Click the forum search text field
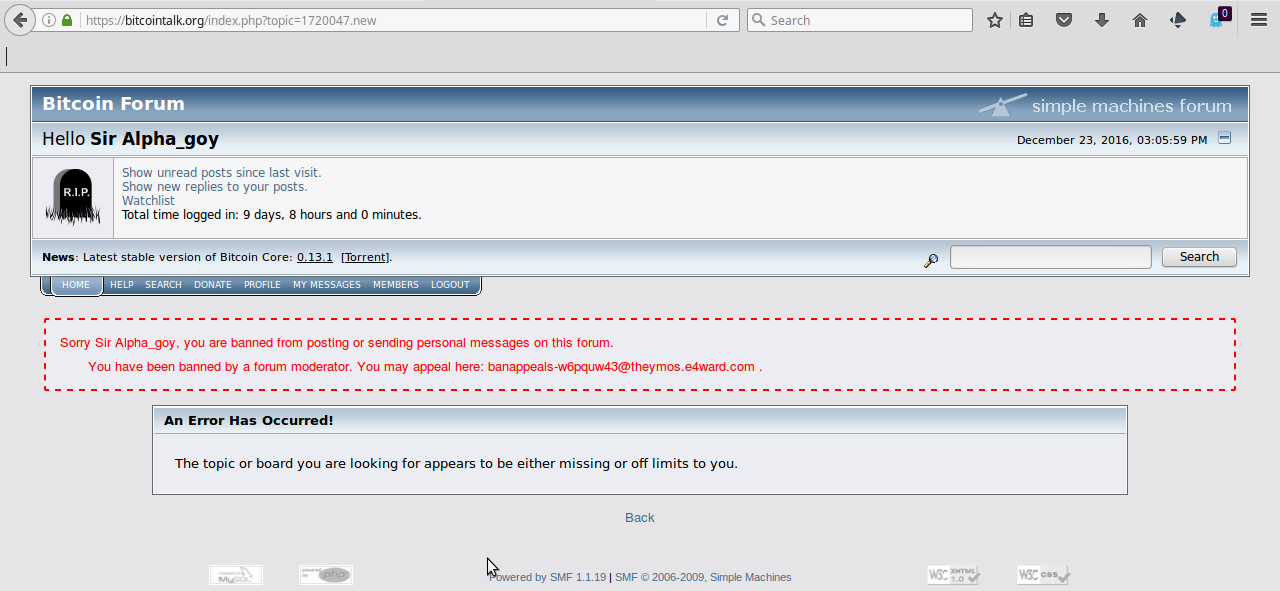 click(1051, 257)
